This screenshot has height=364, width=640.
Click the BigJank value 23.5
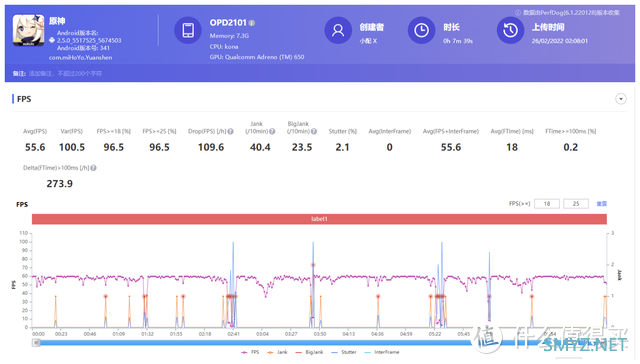(x=302, y=147)
